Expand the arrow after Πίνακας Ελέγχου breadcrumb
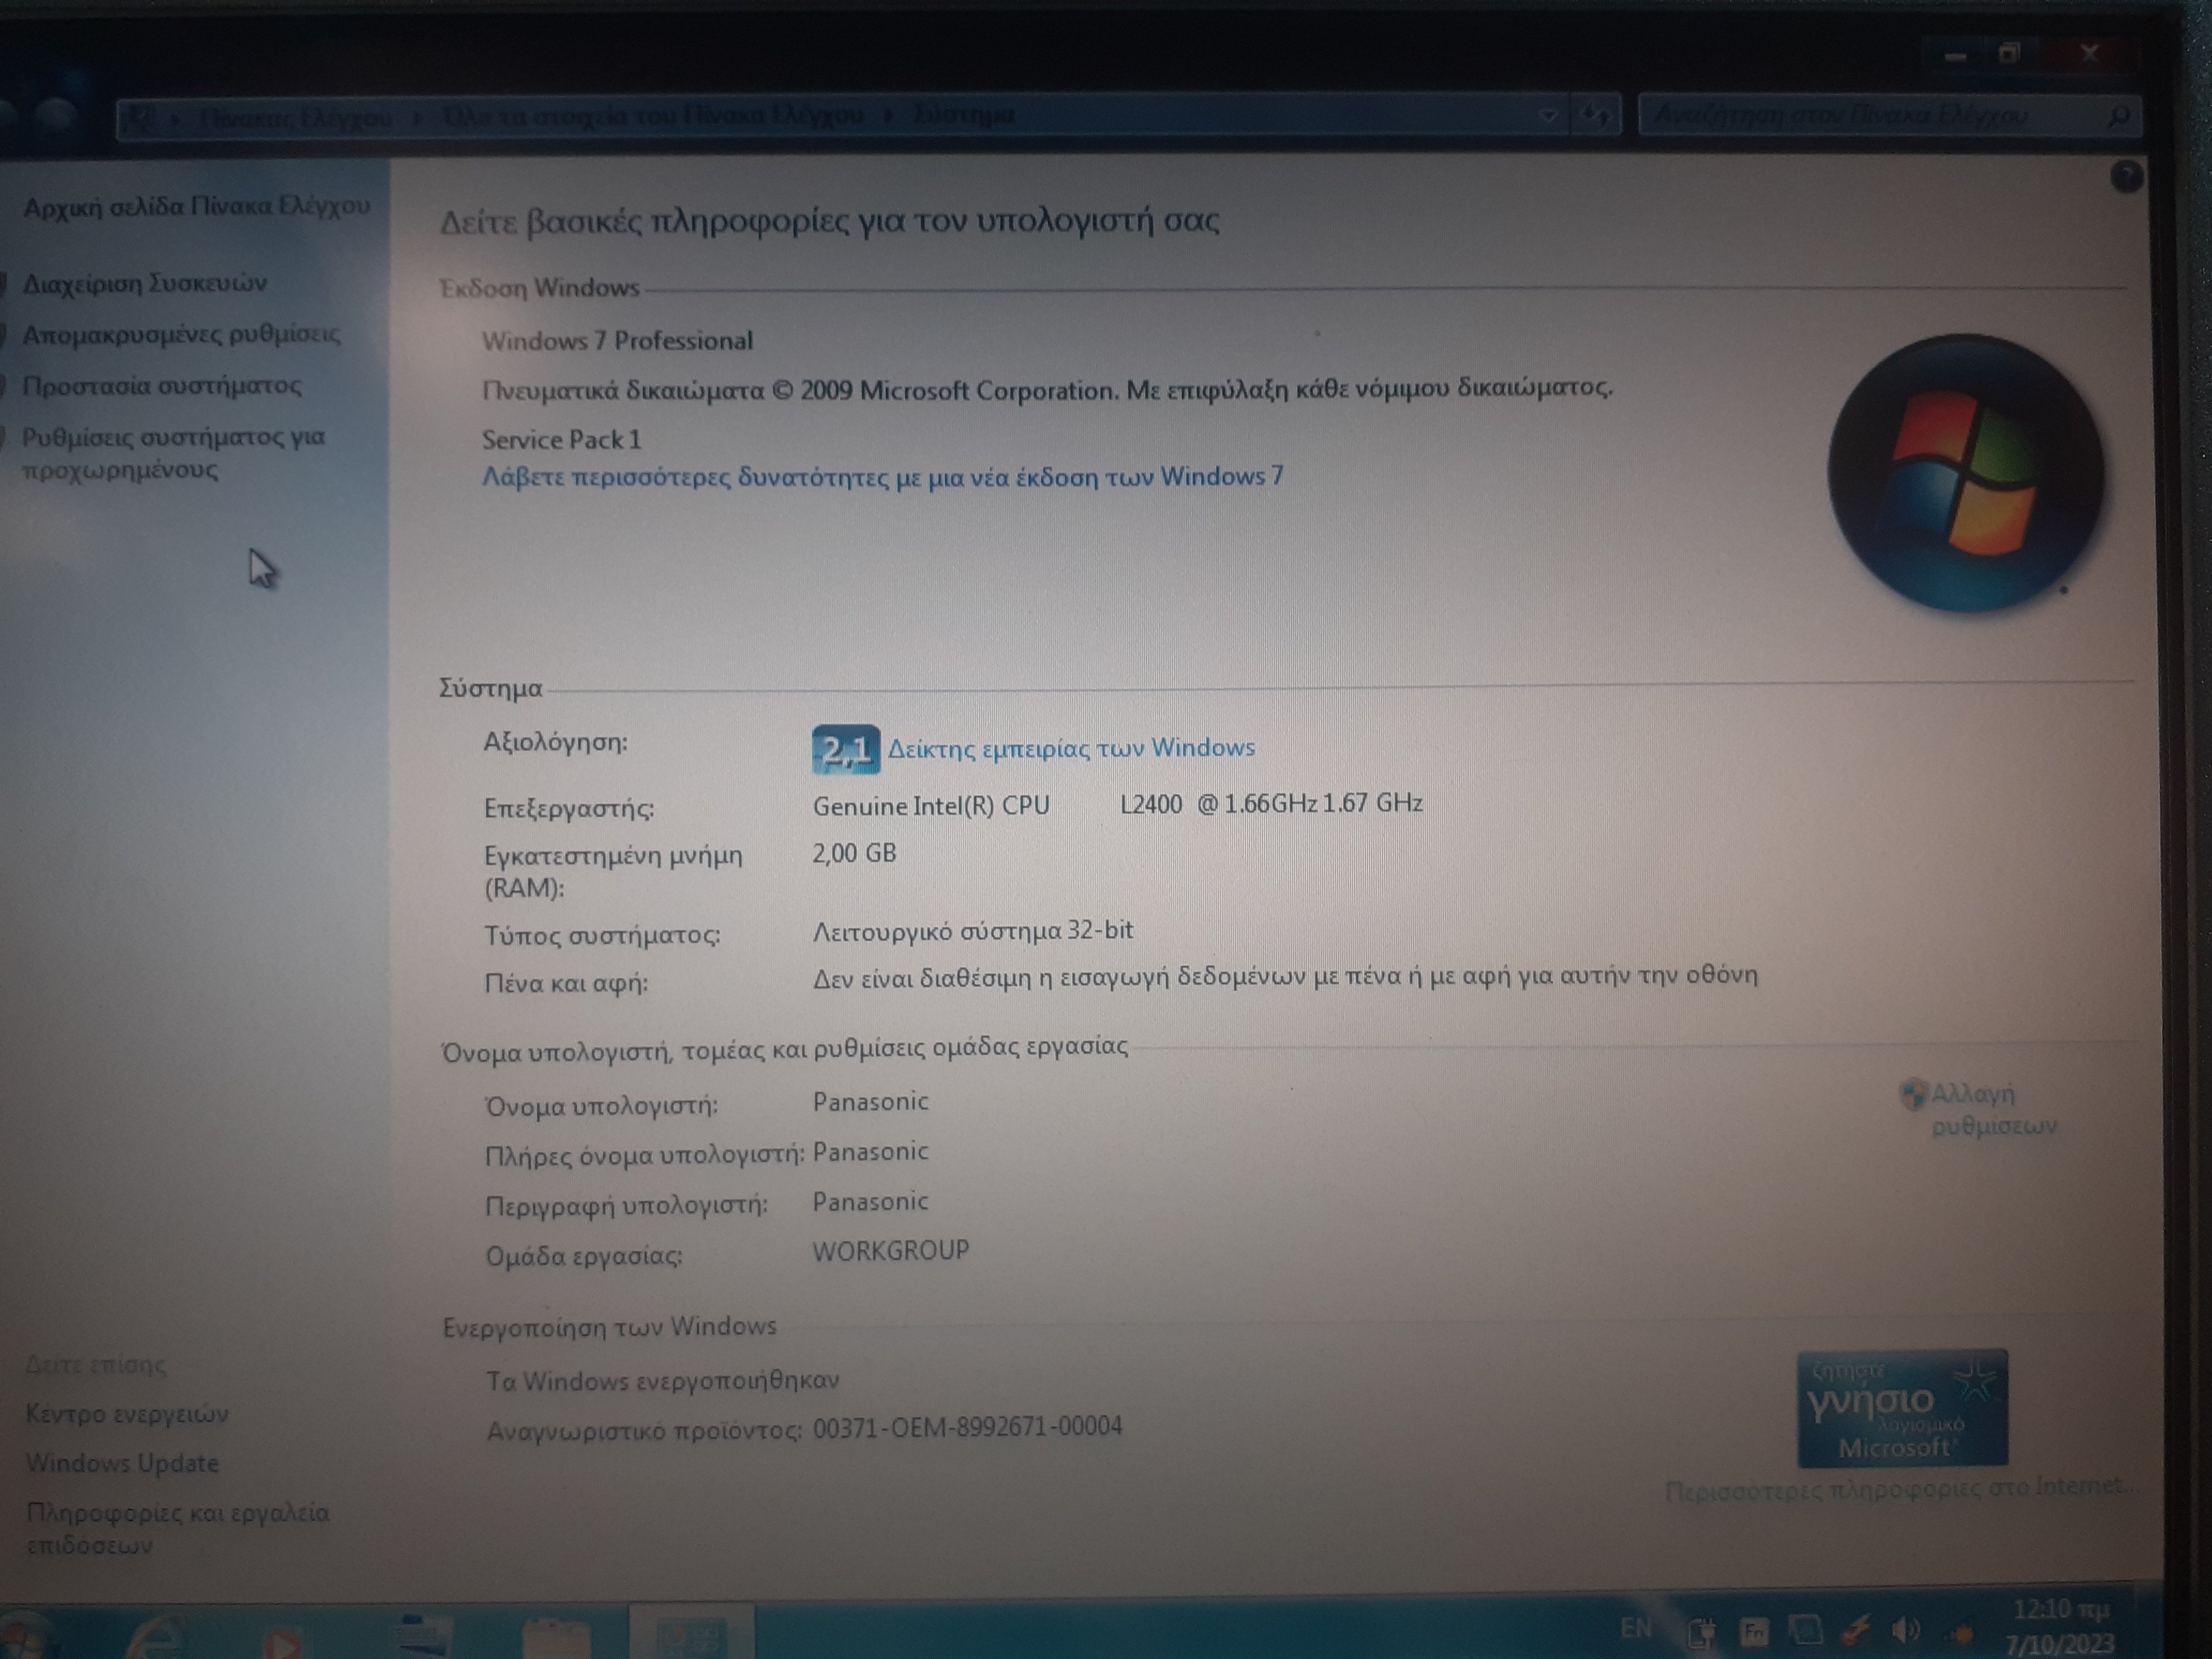The image size is (2212, 1659). pyautogui.click(x=418, y=118)
